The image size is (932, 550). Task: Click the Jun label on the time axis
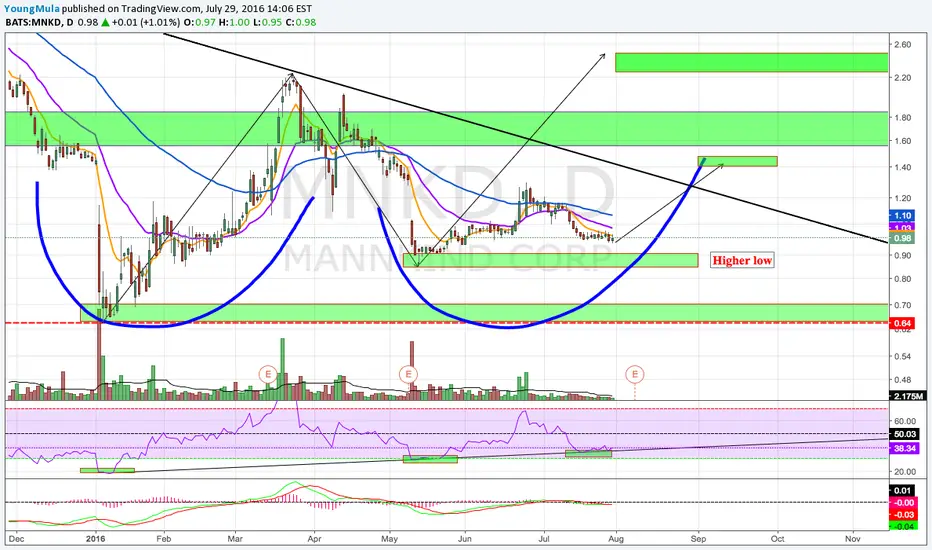coord(465,539)
